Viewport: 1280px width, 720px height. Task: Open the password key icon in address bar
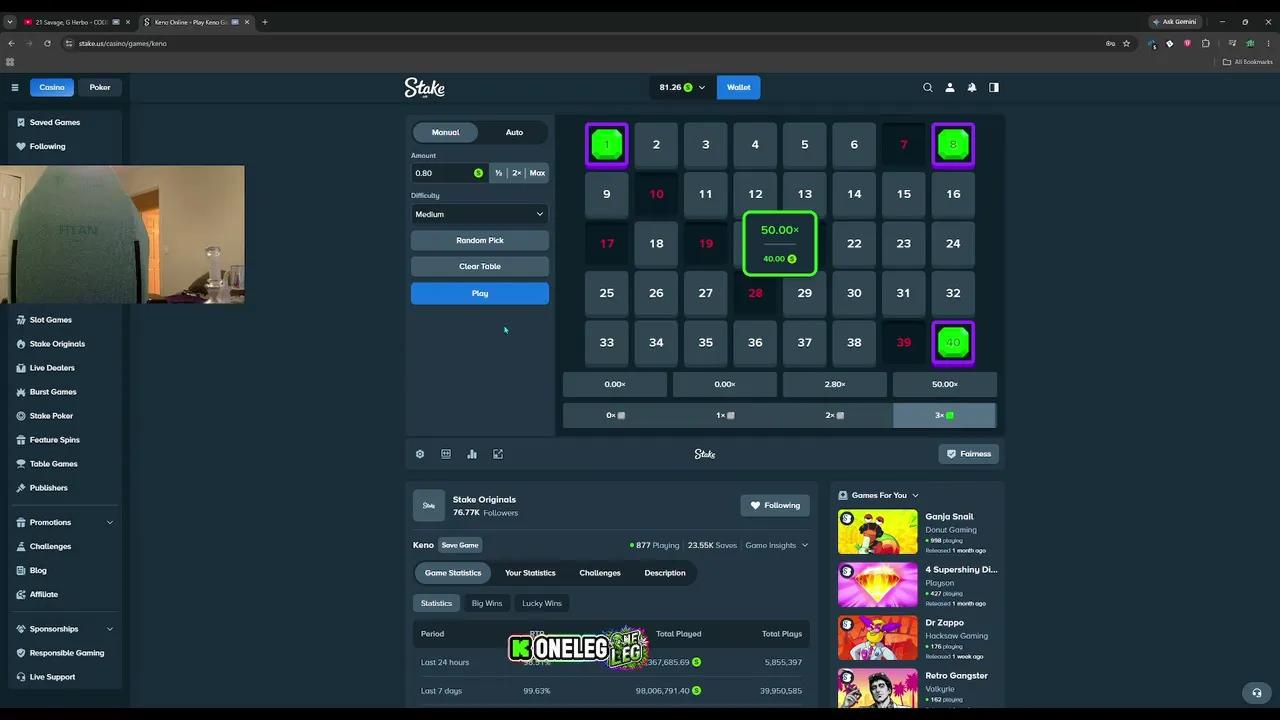click(1110, 43)
